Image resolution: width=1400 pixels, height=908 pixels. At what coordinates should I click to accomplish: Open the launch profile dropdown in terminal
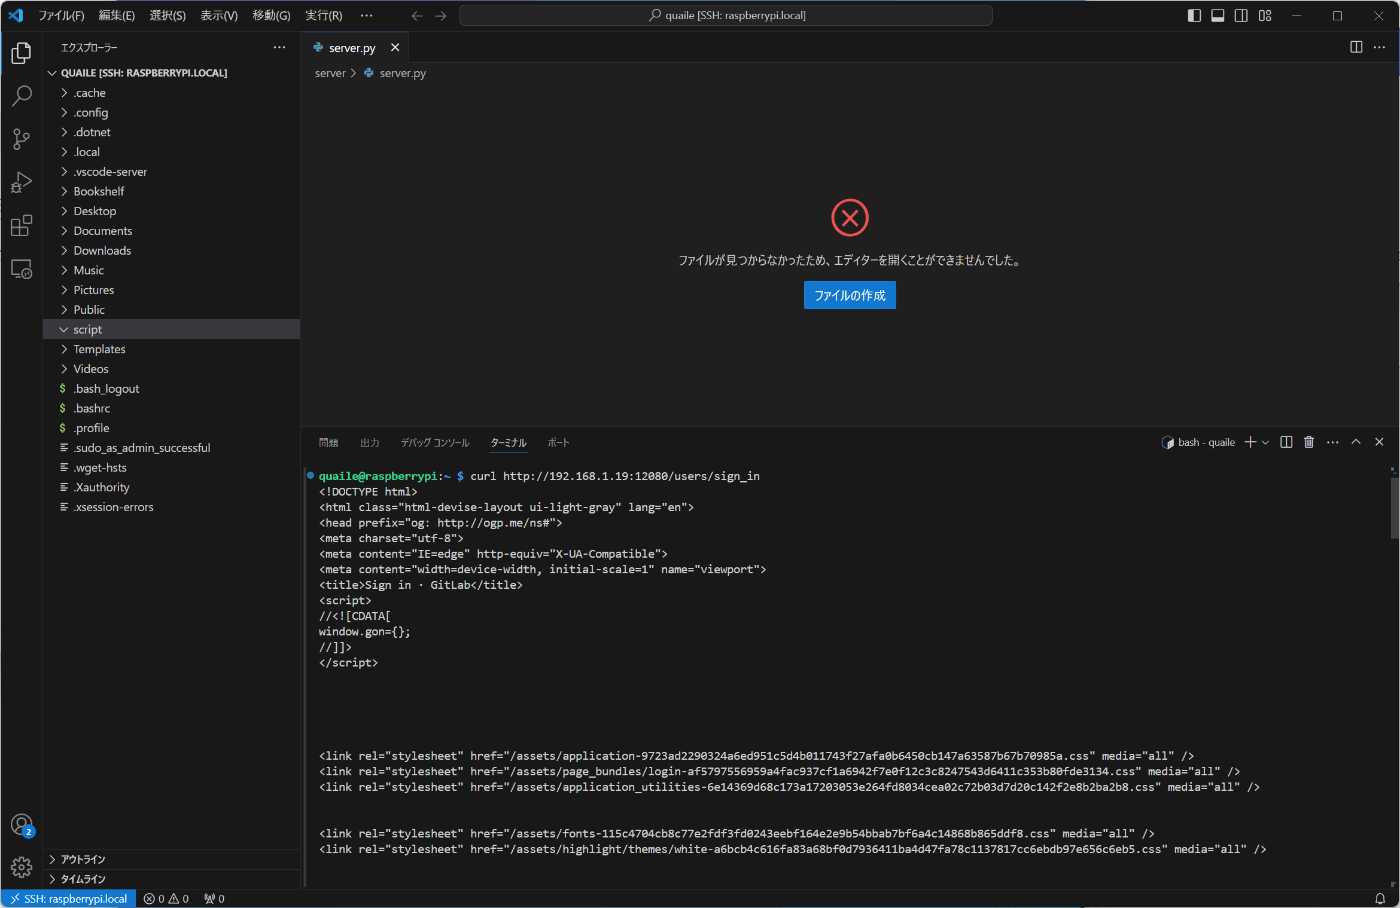(1266, 442)
